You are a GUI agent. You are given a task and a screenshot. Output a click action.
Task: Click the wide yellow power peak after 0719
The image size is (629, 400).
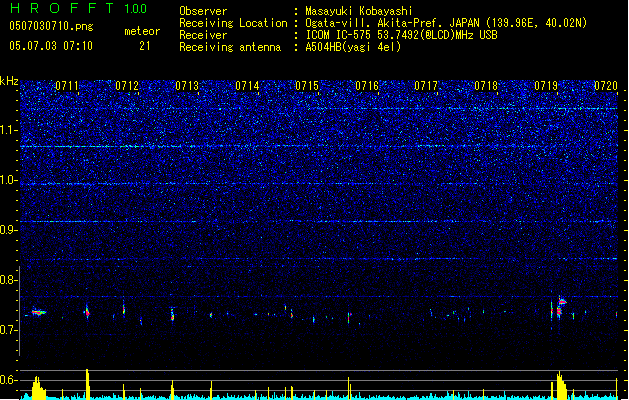[561, 386]
